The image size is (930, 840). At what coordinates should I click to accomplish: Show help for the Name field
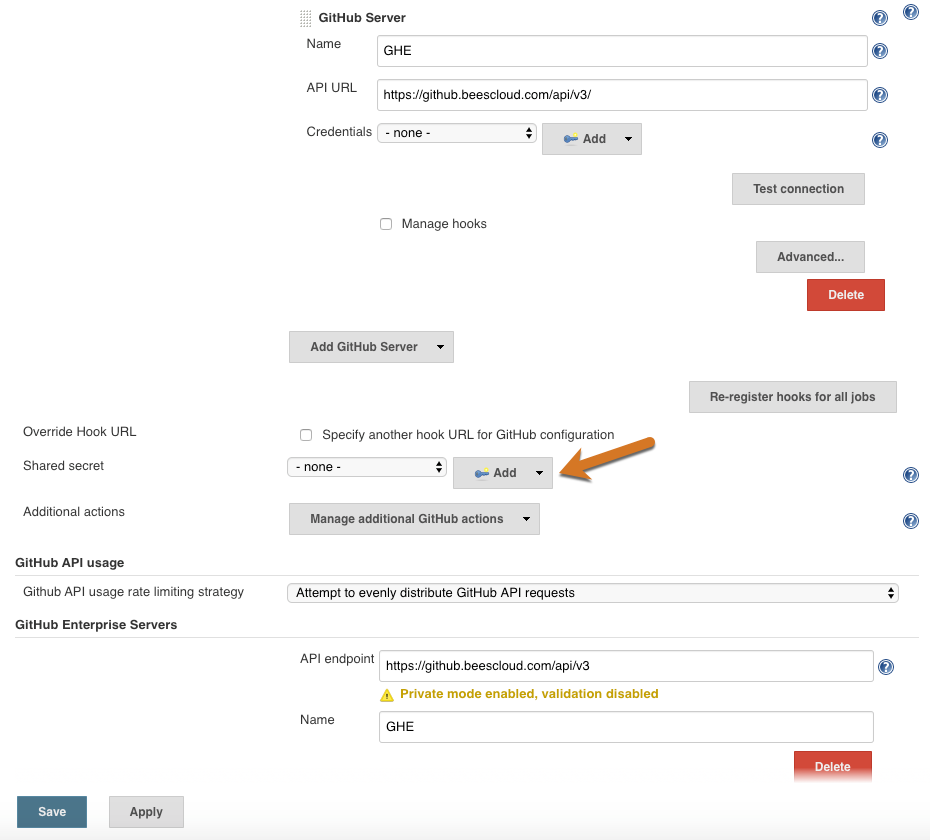[x=880, y=51]
